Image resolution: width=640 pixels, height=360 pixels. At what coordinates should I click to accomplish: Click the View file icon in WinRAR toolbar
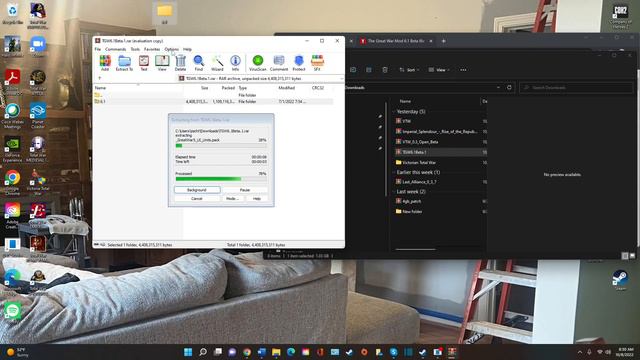tap(162, 63)
